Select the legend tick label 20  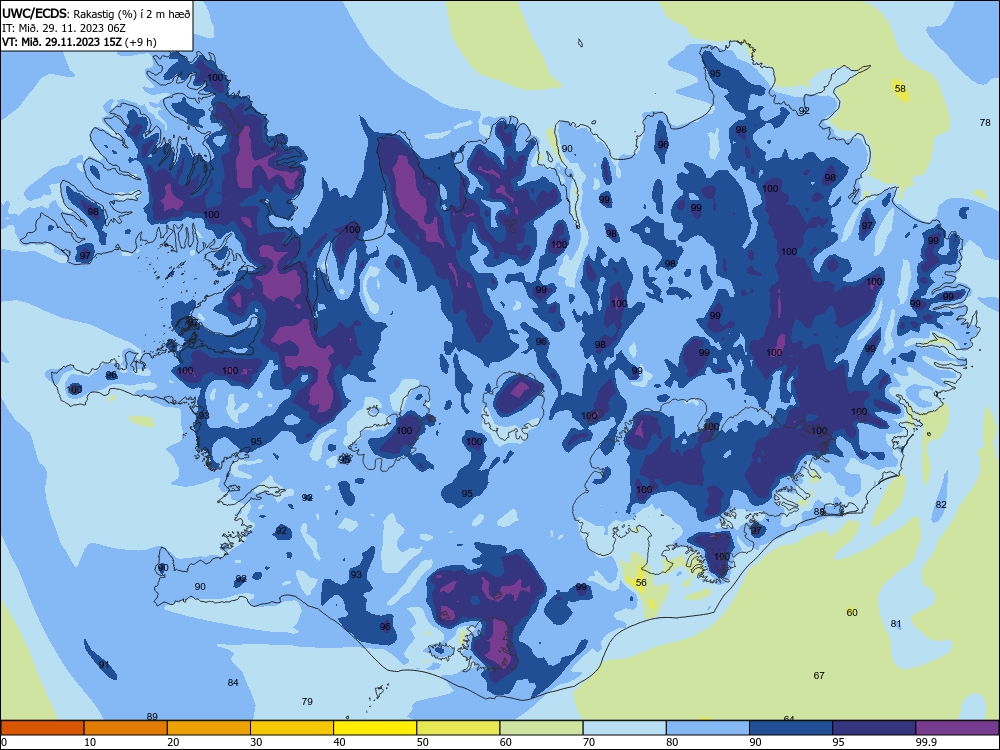pyautogui.click(x=173, y=742)
